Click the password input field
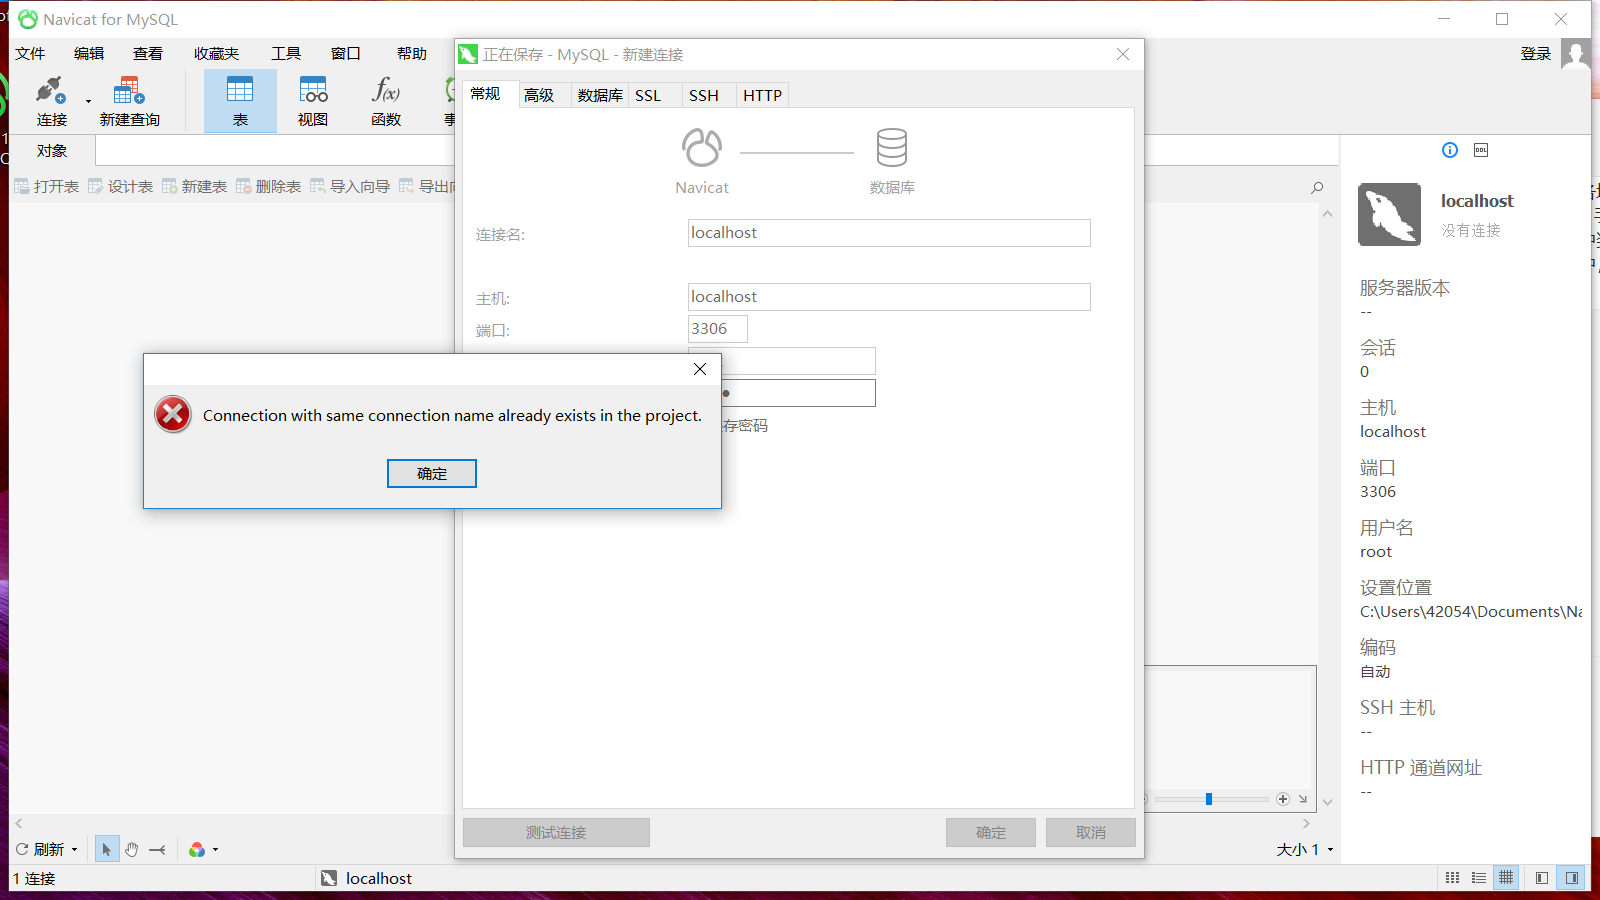Image resolution: width=1600 pixels, height=900 pixels. (x=798, y=393)
